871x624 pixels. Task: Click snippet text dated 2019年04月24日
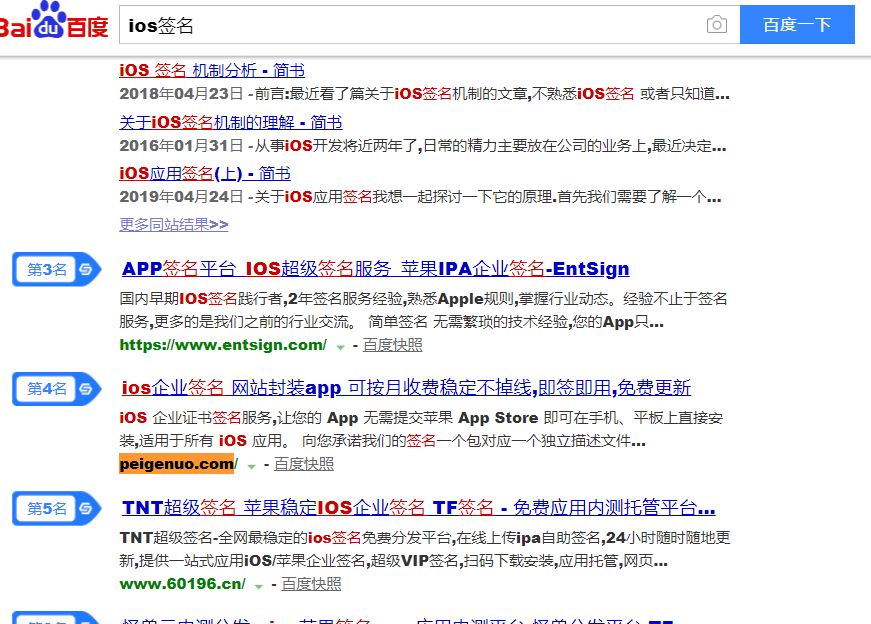[420, 197]
